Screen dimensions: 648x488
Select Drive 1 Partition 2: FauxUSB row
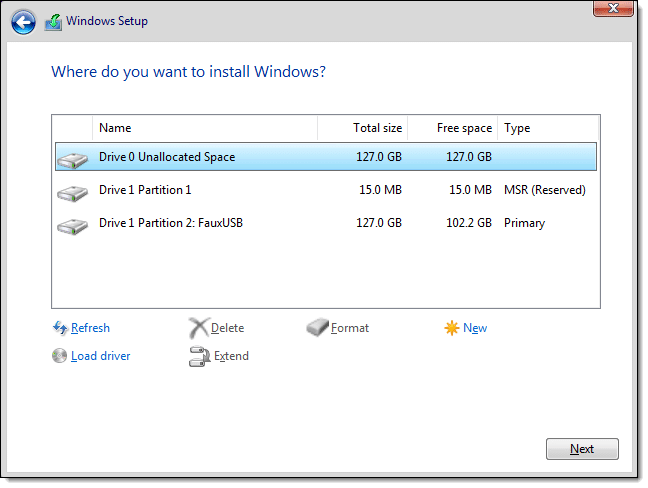tap(326, 223)
